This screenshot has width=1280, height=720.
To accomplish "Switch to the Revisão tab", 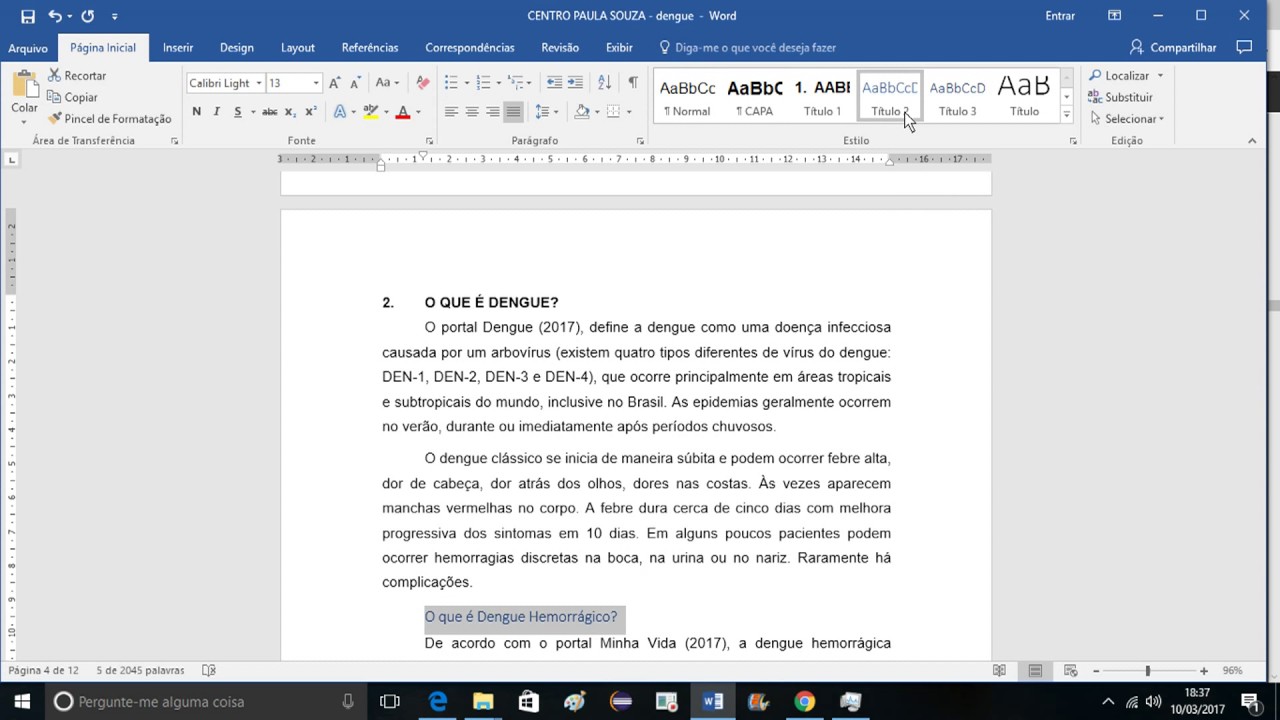I will tap(560, 47).
